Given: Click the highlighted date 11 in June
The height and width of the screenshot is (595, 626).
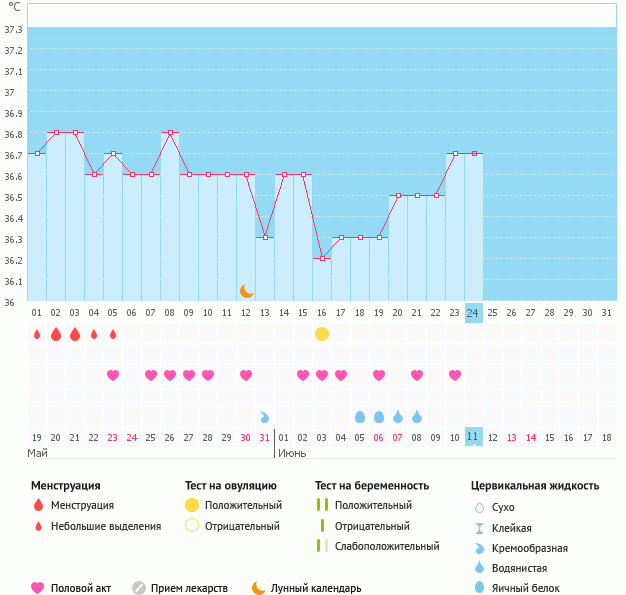Looking at the screenshot, I should 473,437.
